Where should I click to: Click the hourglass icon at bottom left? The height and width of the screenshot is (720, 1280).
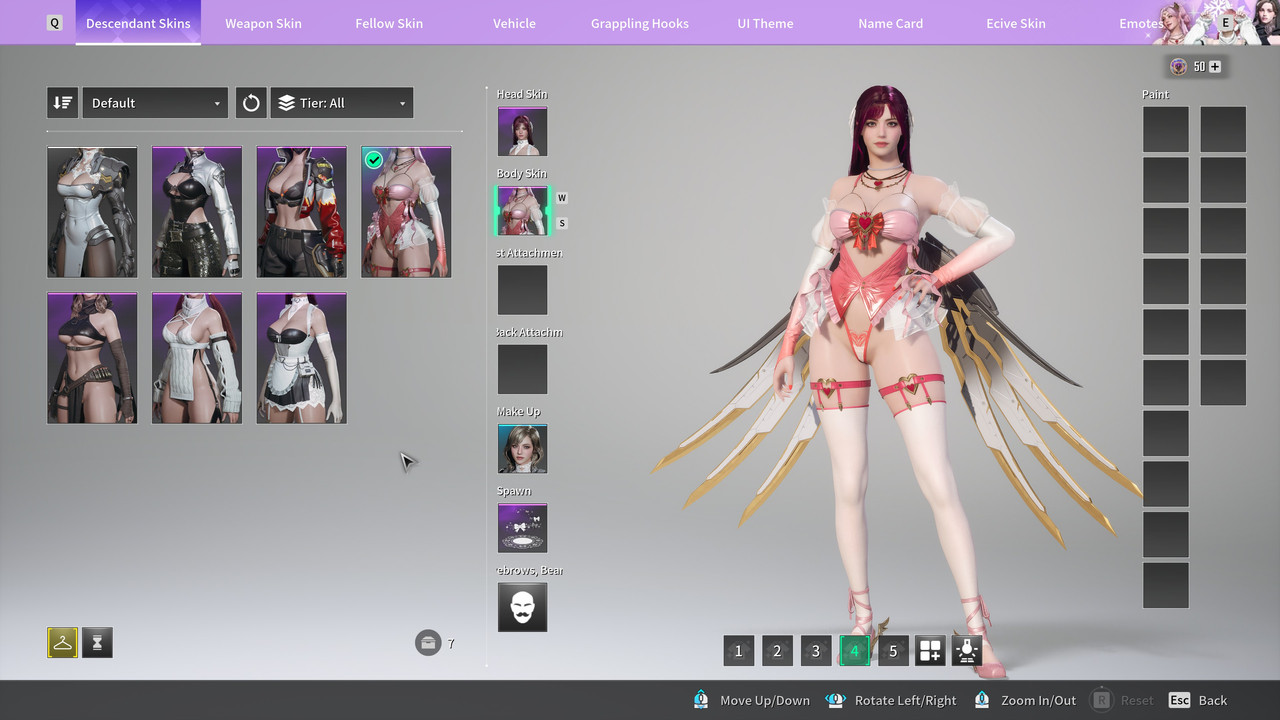tap(97, 643)
